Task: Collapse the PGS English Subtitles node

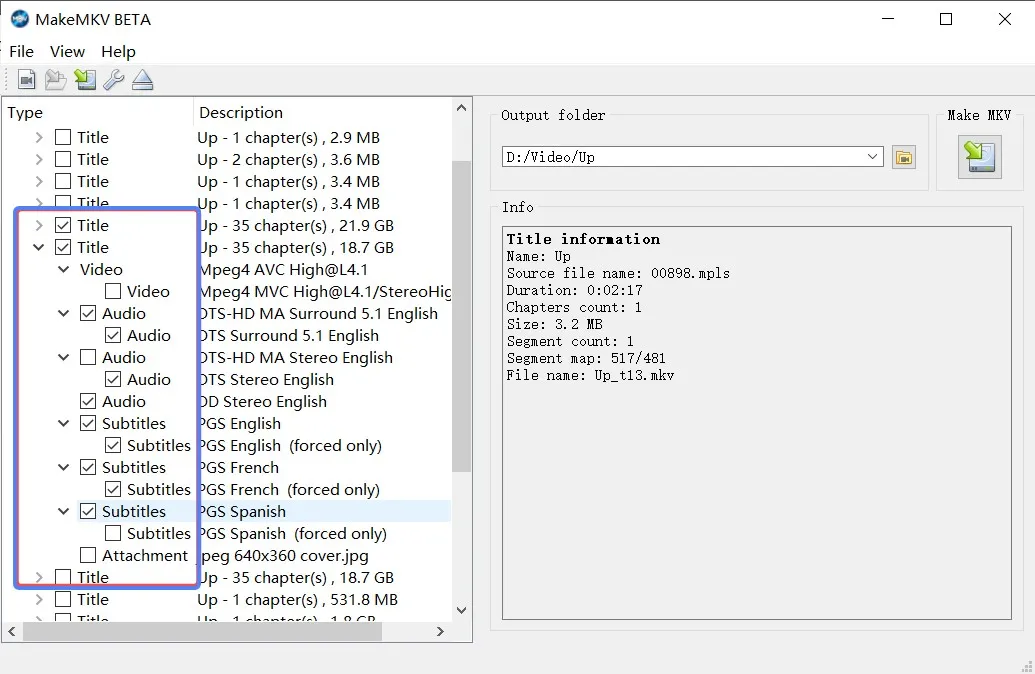Action: [x=63, y=423]
